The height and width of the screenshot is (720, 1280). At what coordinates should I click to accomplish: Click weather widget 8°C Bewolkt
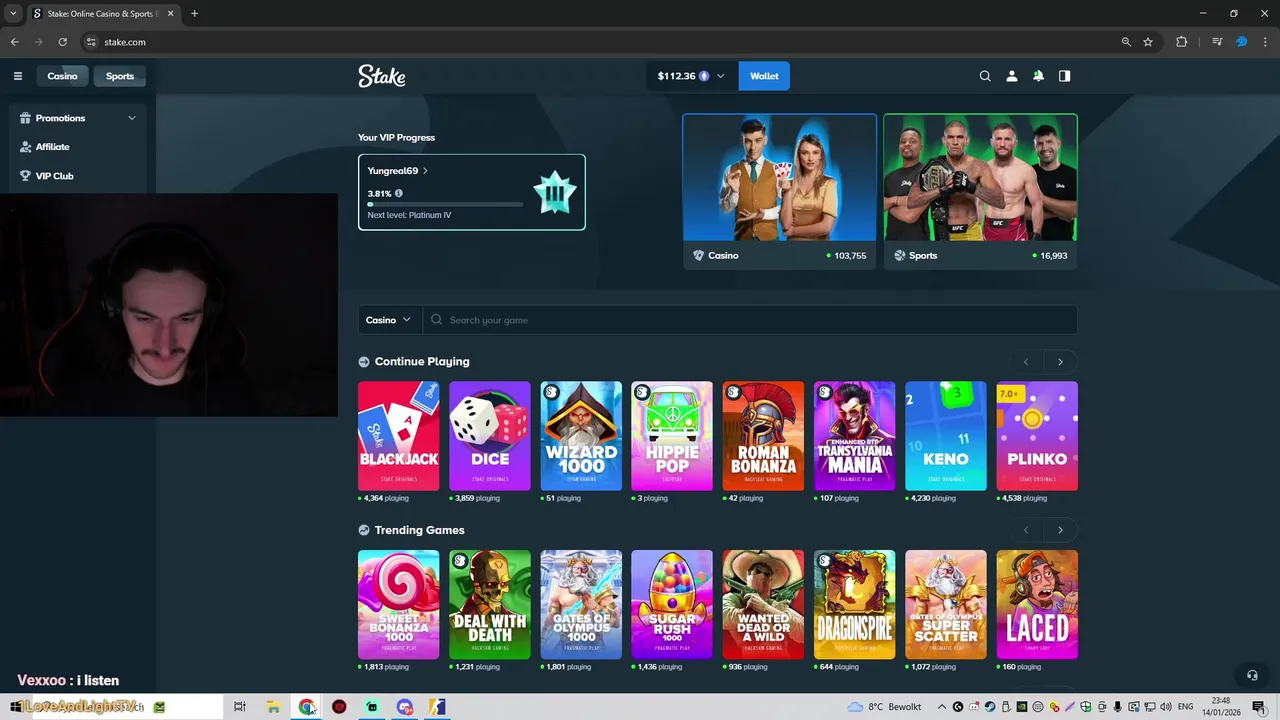[x=885, y=707]
